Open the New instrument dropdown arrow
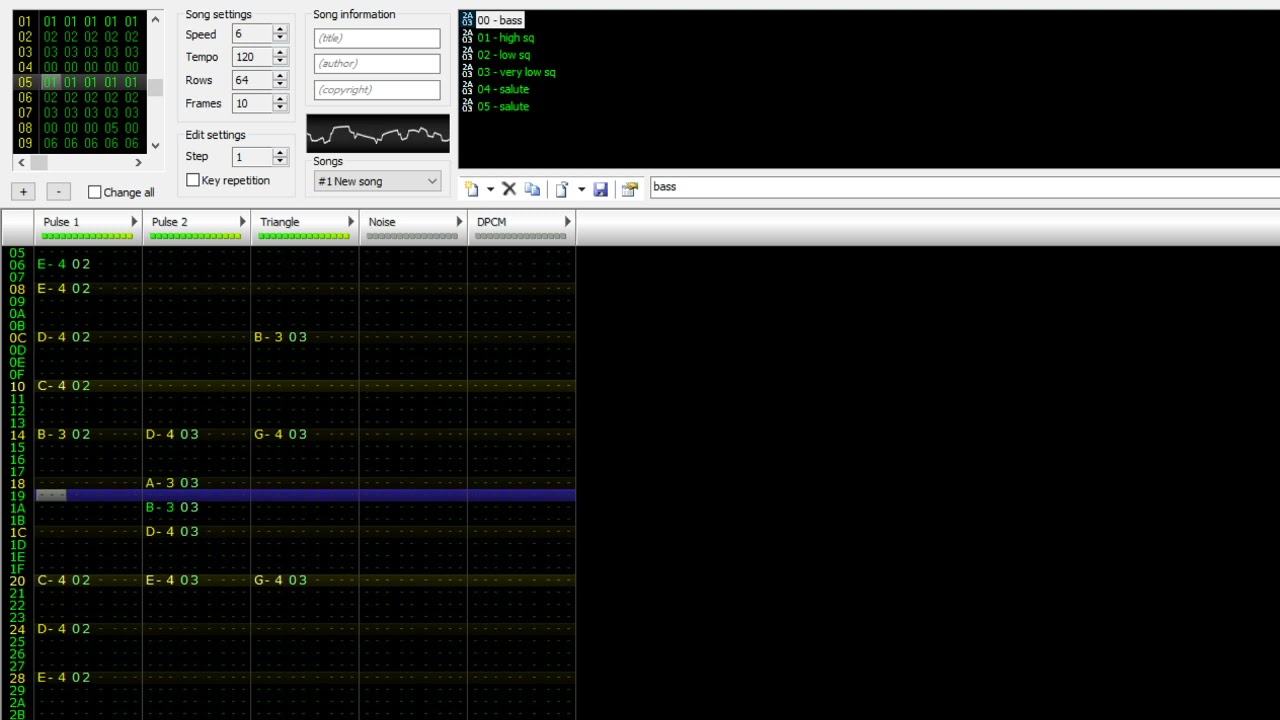 click(x=490, y=189)
